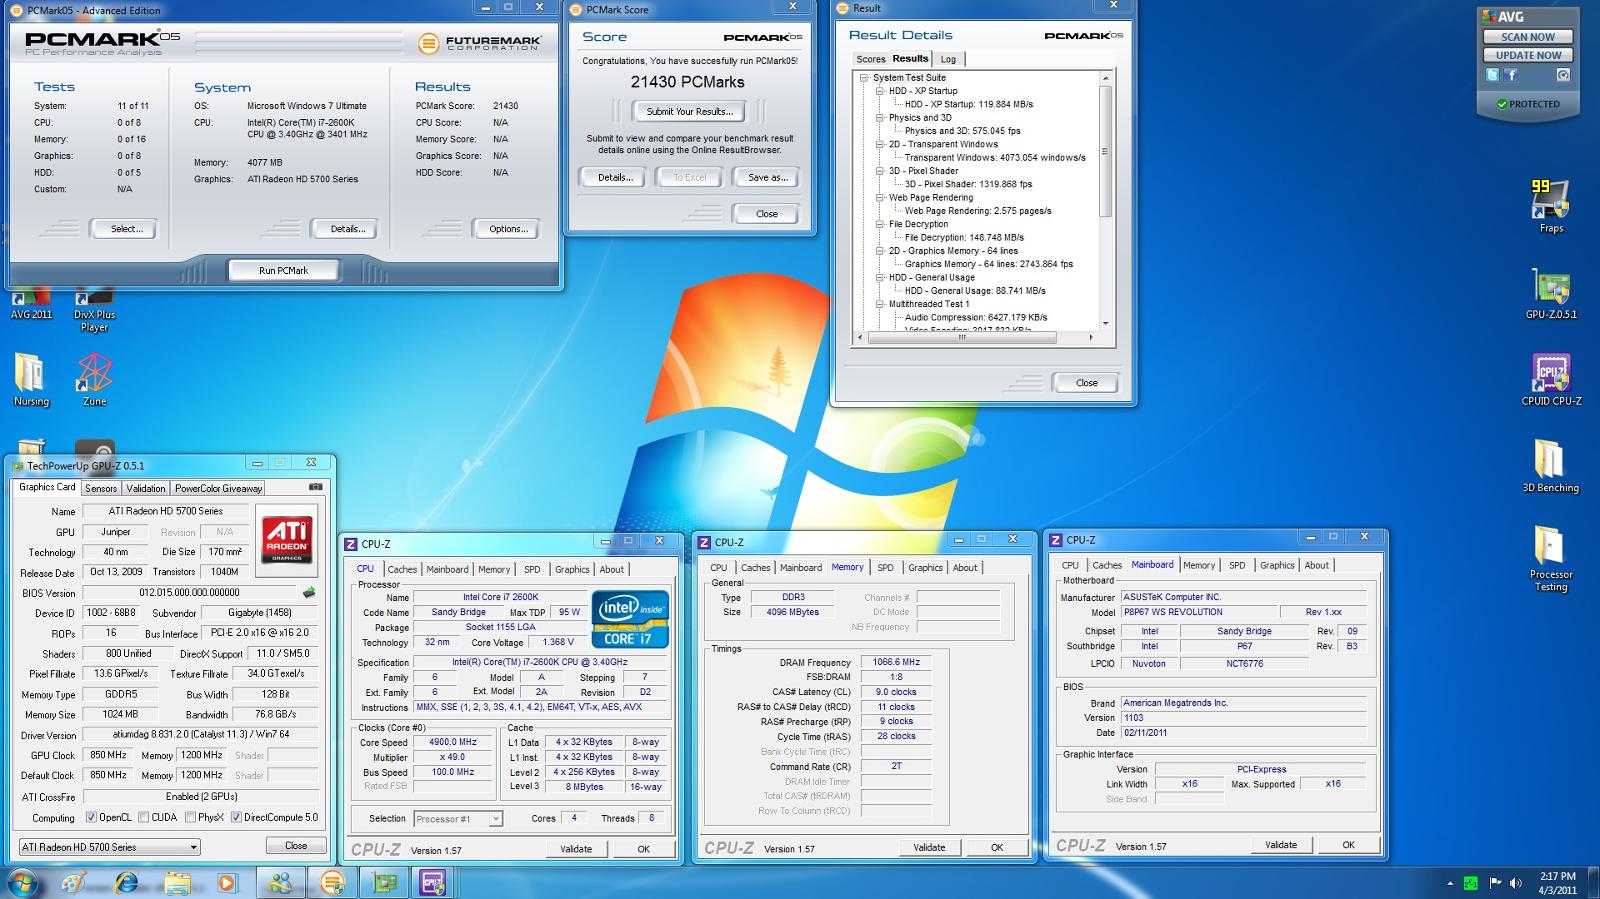Open SPD tab in CPU-Z Memory window
1600x899 pixels.
point(886,568)
